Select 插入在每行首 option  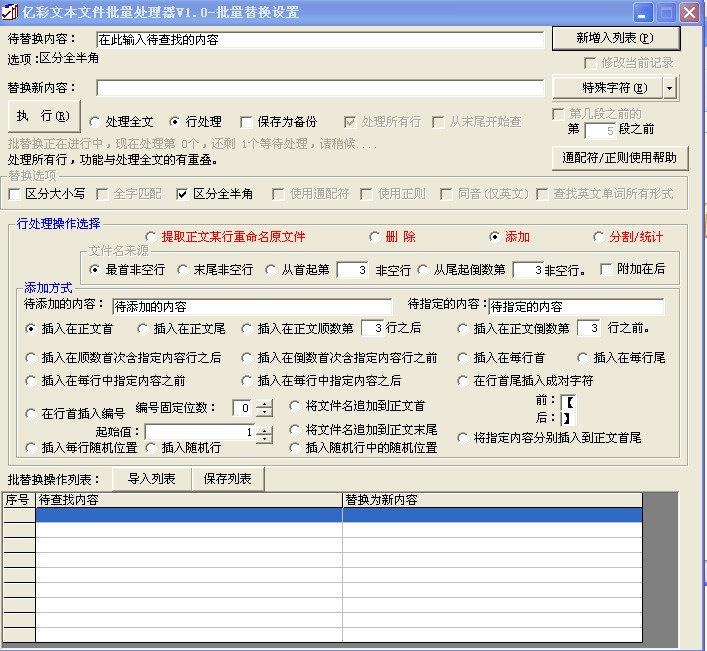[x=501, y=358]
